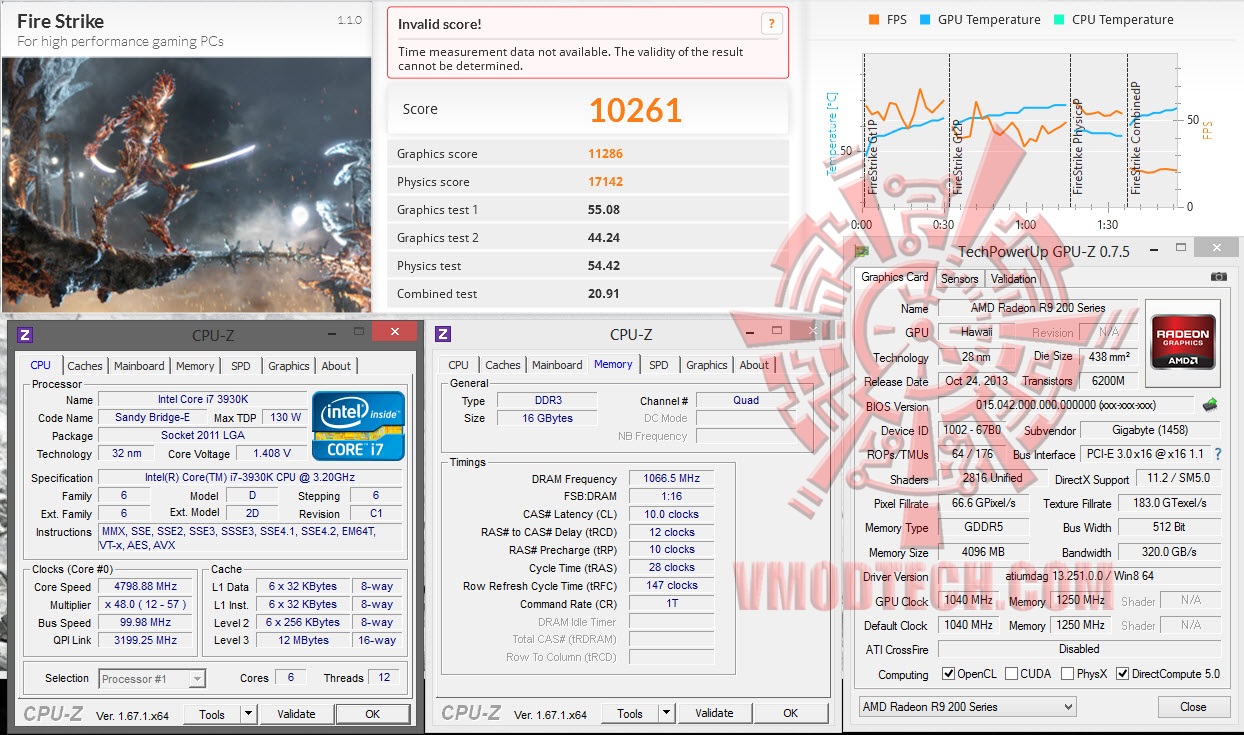Click the Close button in GPU-Z
Viewport: 1244px width, 735px height.
pyautogui.click(x=1193, y=706)
